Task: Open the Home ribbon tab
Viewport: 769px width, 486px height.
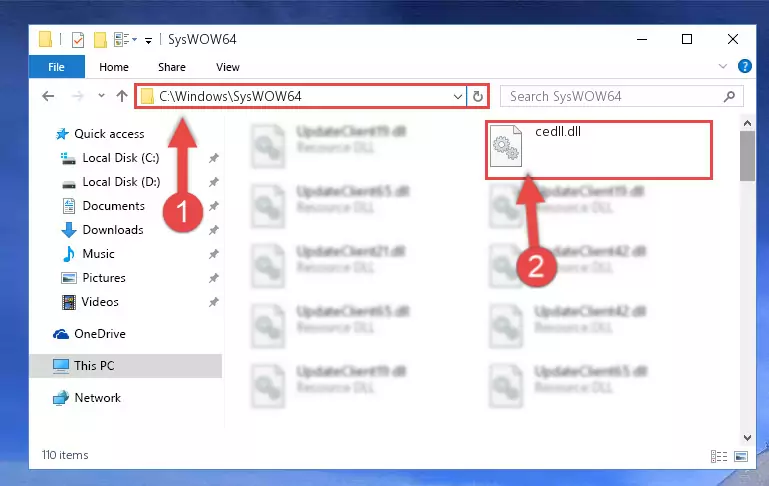Action: click(114, 67)
